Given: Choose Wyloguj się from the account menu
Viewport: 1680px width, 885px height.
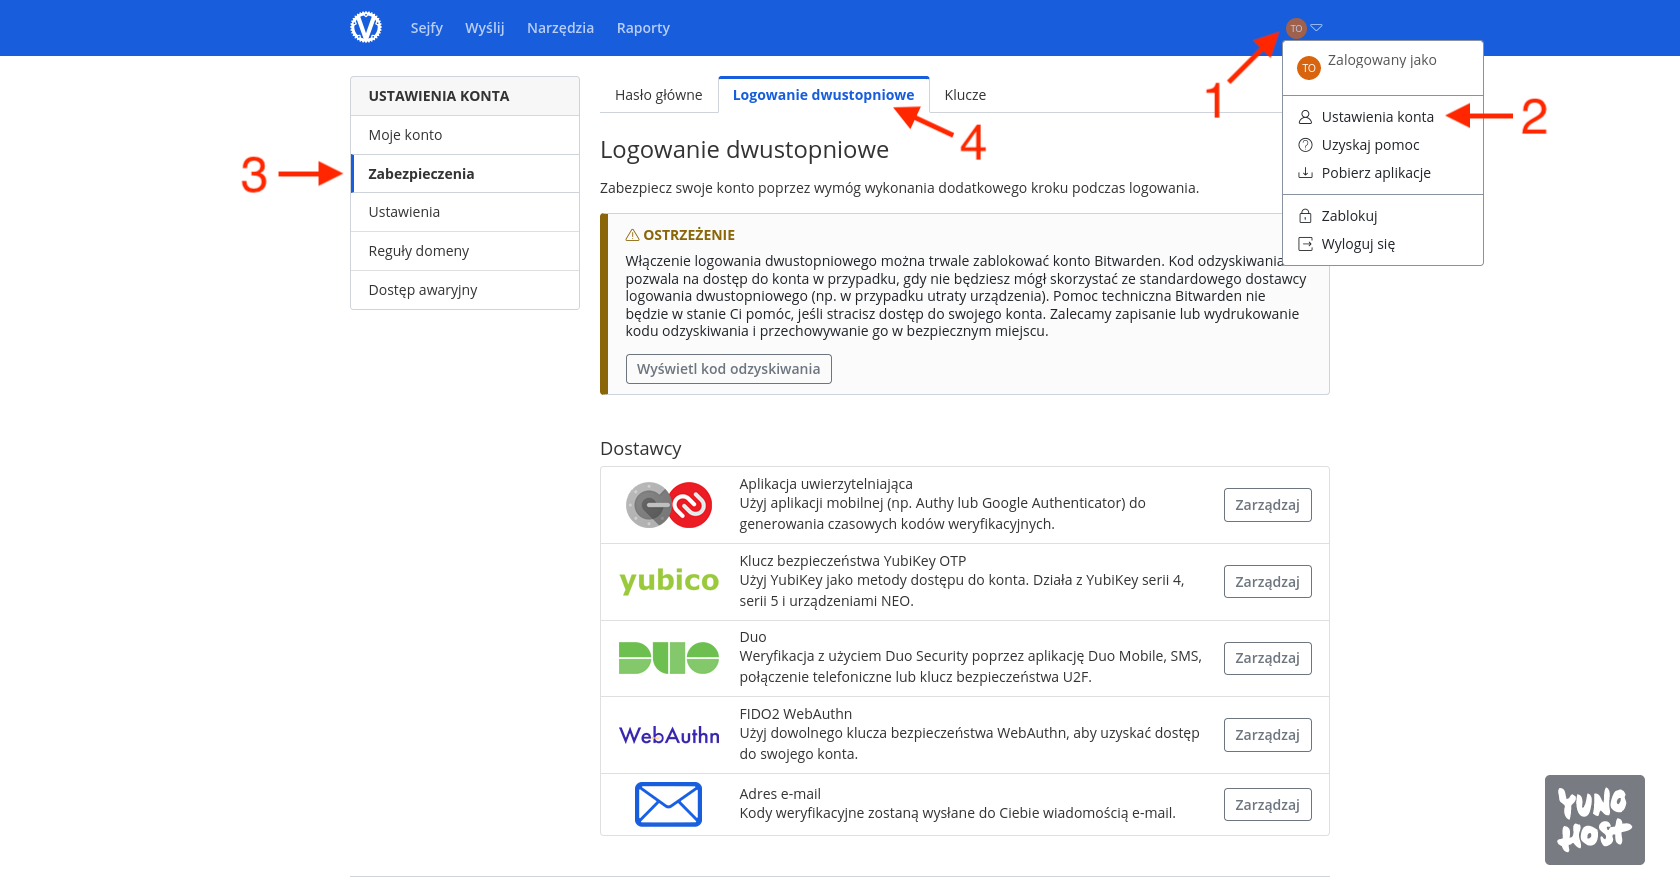Looking at the screenshot, I should coord(1357,244).
